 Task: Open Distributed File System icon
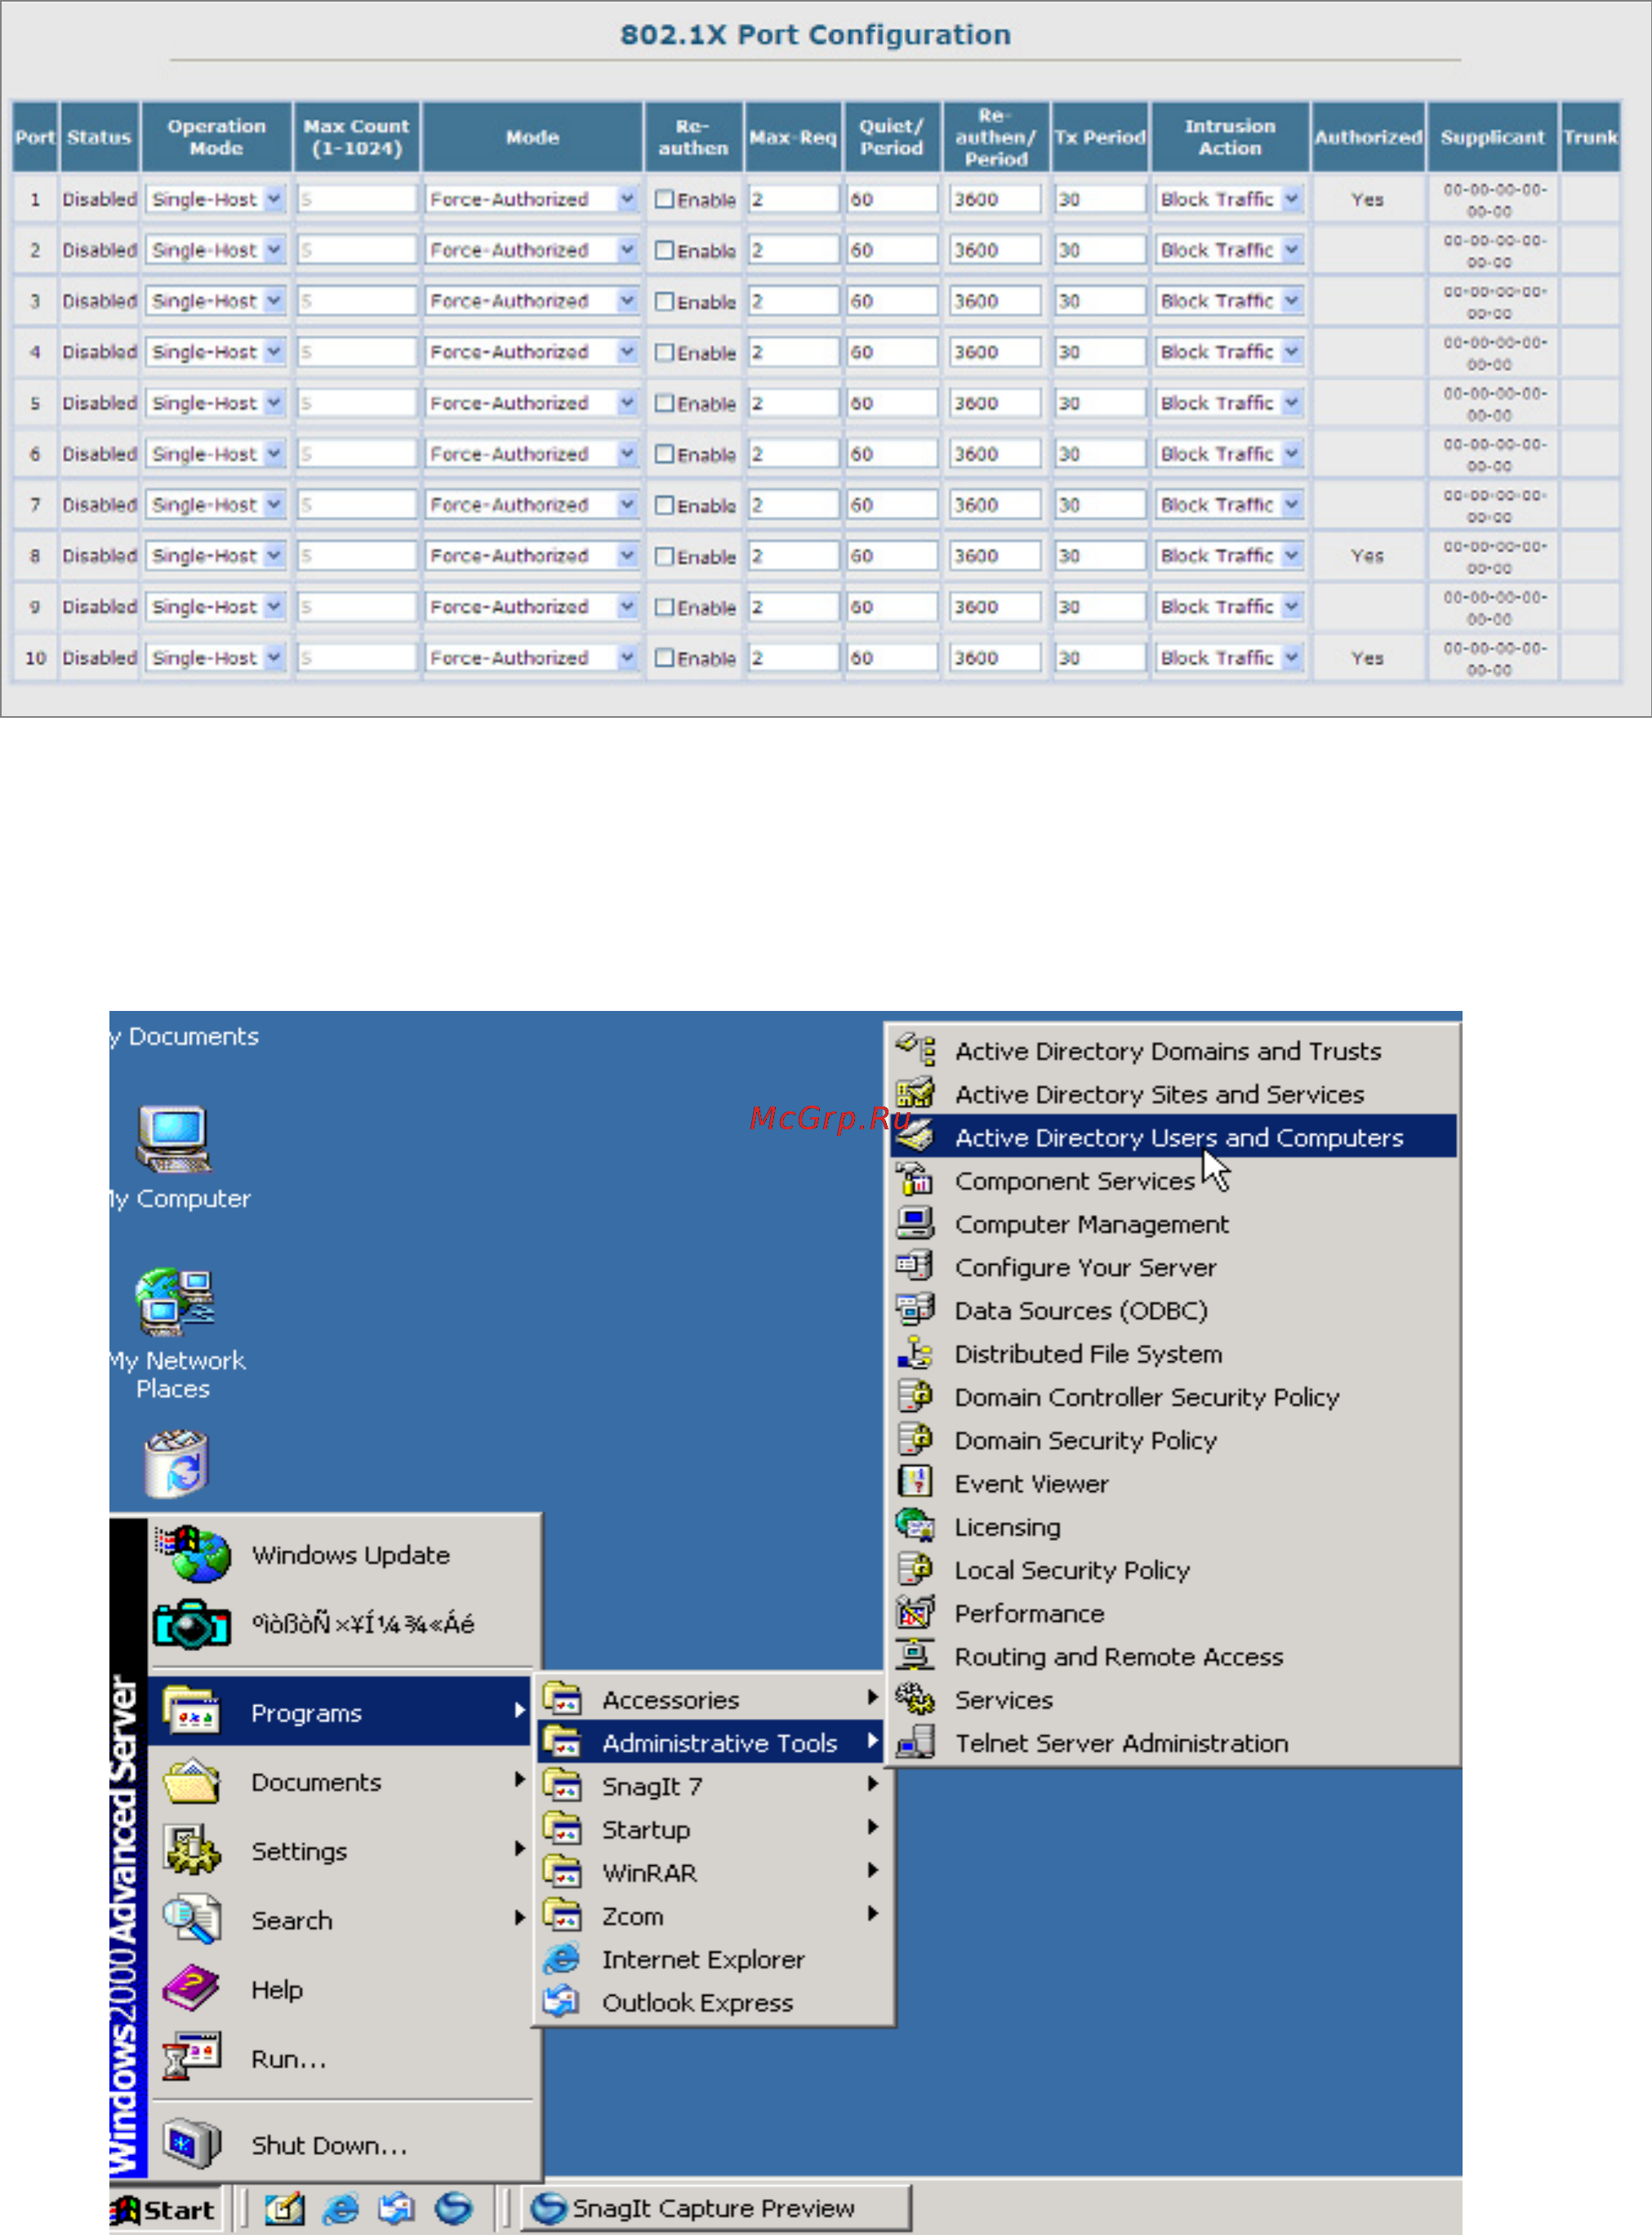[x=915, y=1353]
